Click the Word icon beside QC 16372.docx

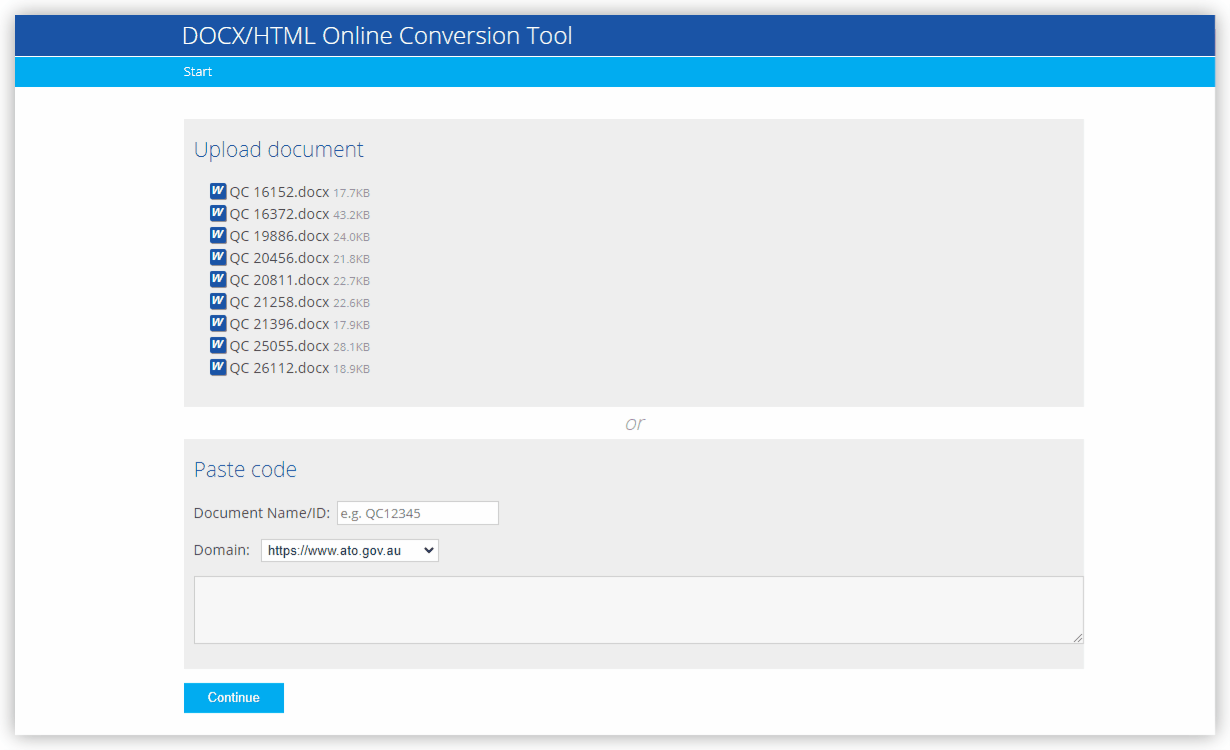click(218, 214)
